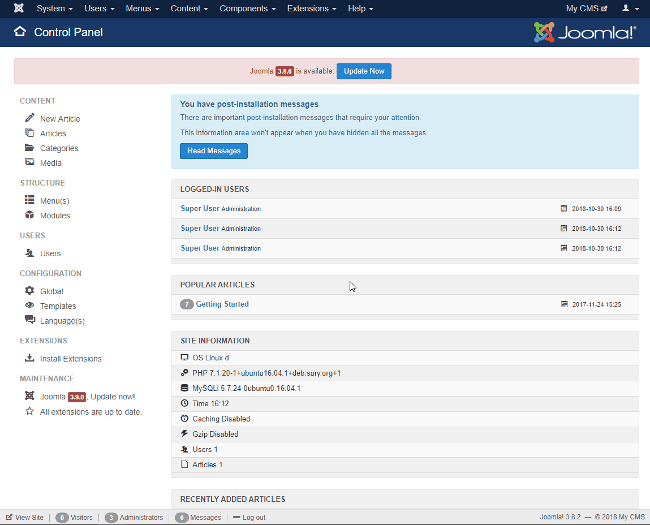650x525 pixels.
Task: Click the first Super User link
Action: tap(200, 208)
